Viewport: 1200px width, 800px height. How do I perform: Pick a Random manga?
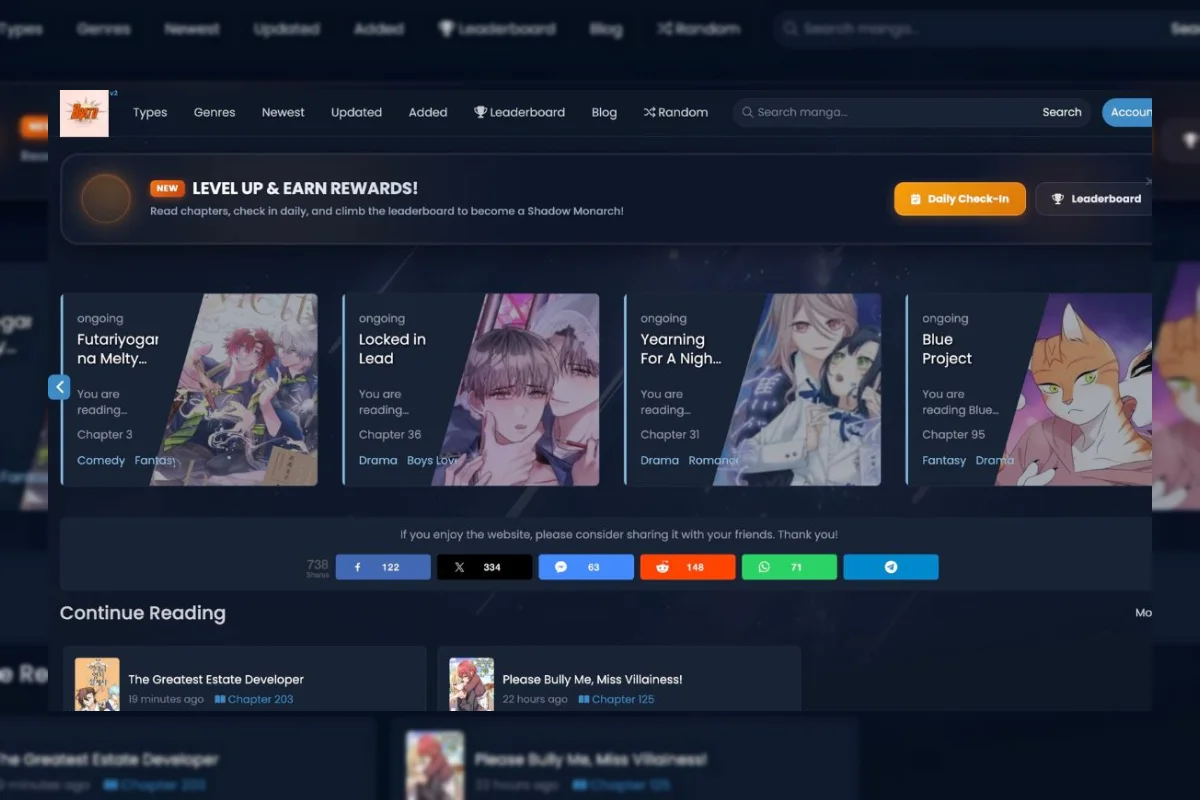(x=676, y=113)
